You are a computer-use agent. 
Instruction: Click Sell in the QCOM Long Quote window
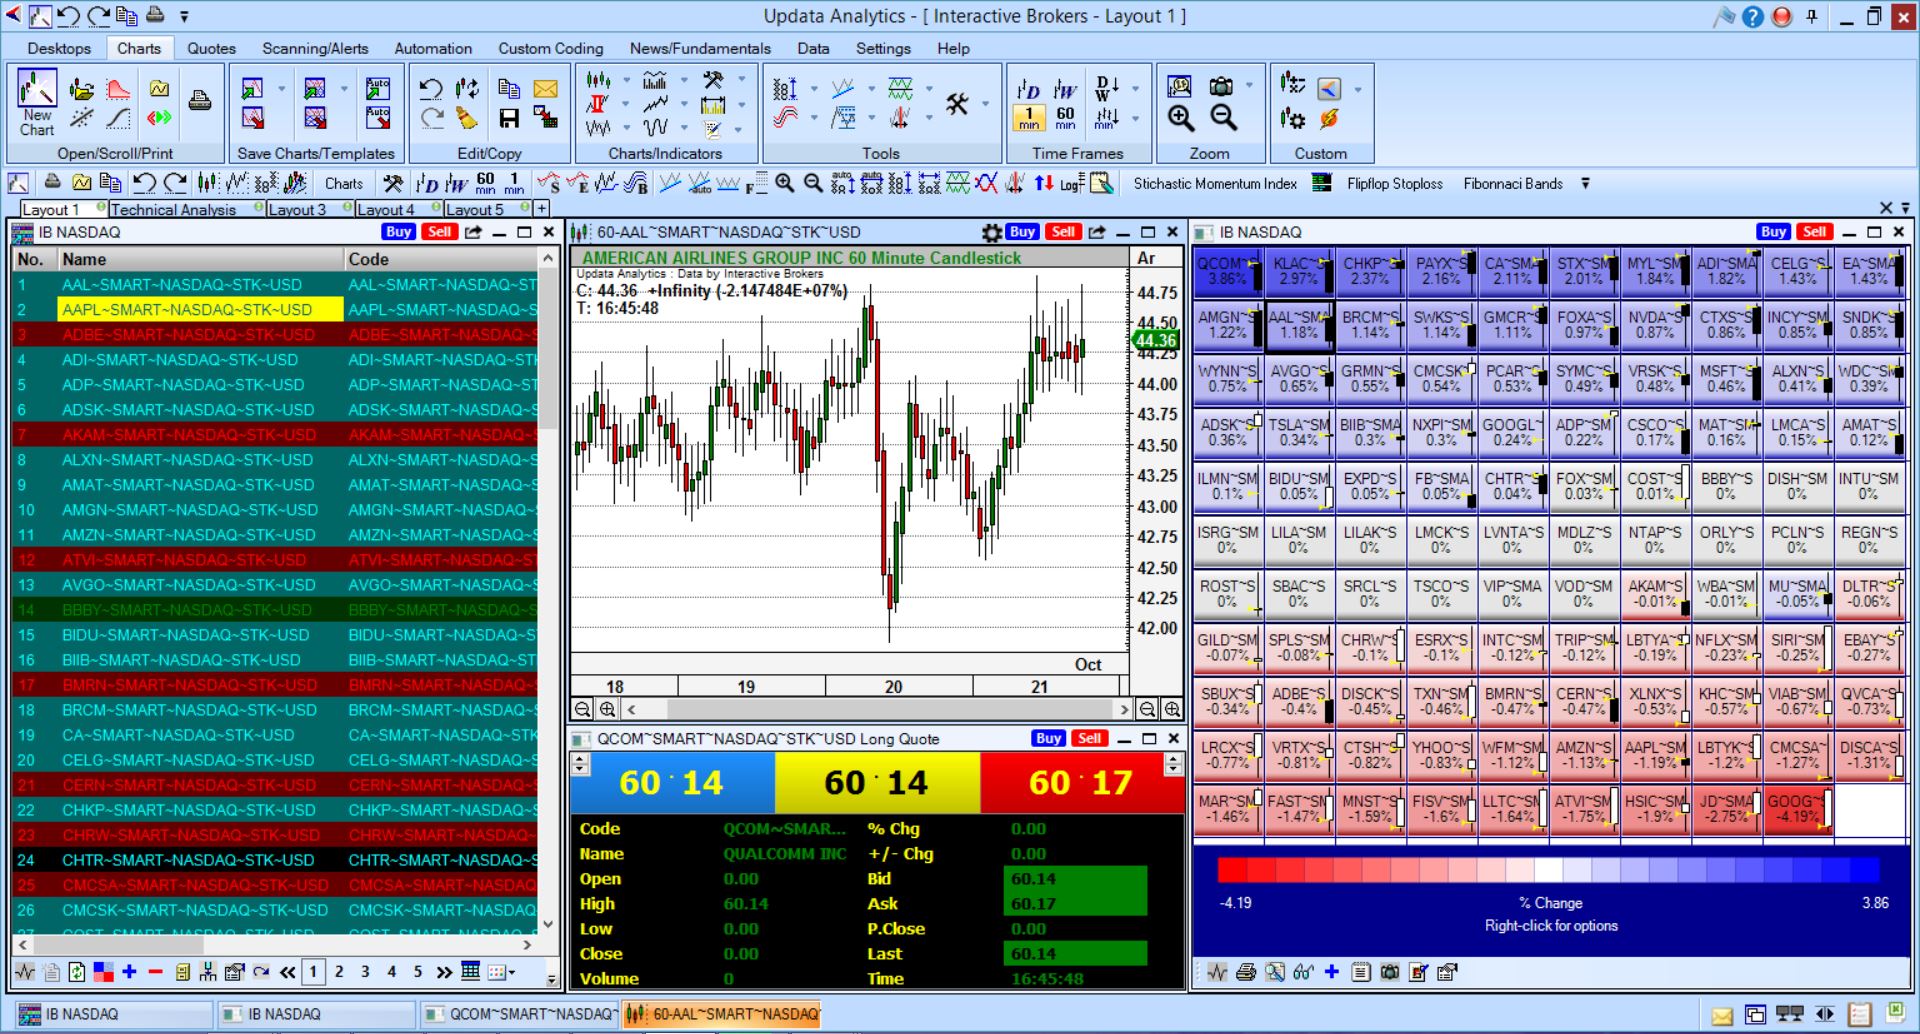pos(1090,738)
